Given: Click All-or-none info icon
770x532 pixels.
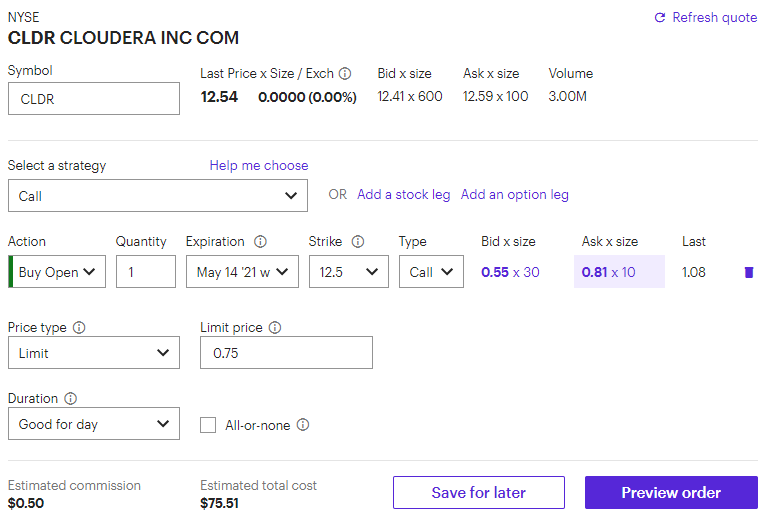Looking at the screenshot, I should click(303, 425).
